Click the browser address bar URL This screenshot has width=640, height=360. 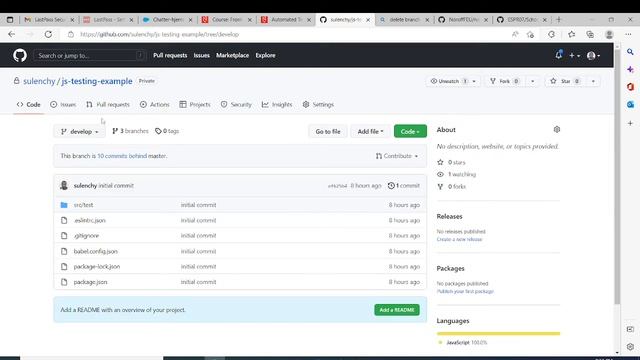pyautogui.click(x=160, y=34)
